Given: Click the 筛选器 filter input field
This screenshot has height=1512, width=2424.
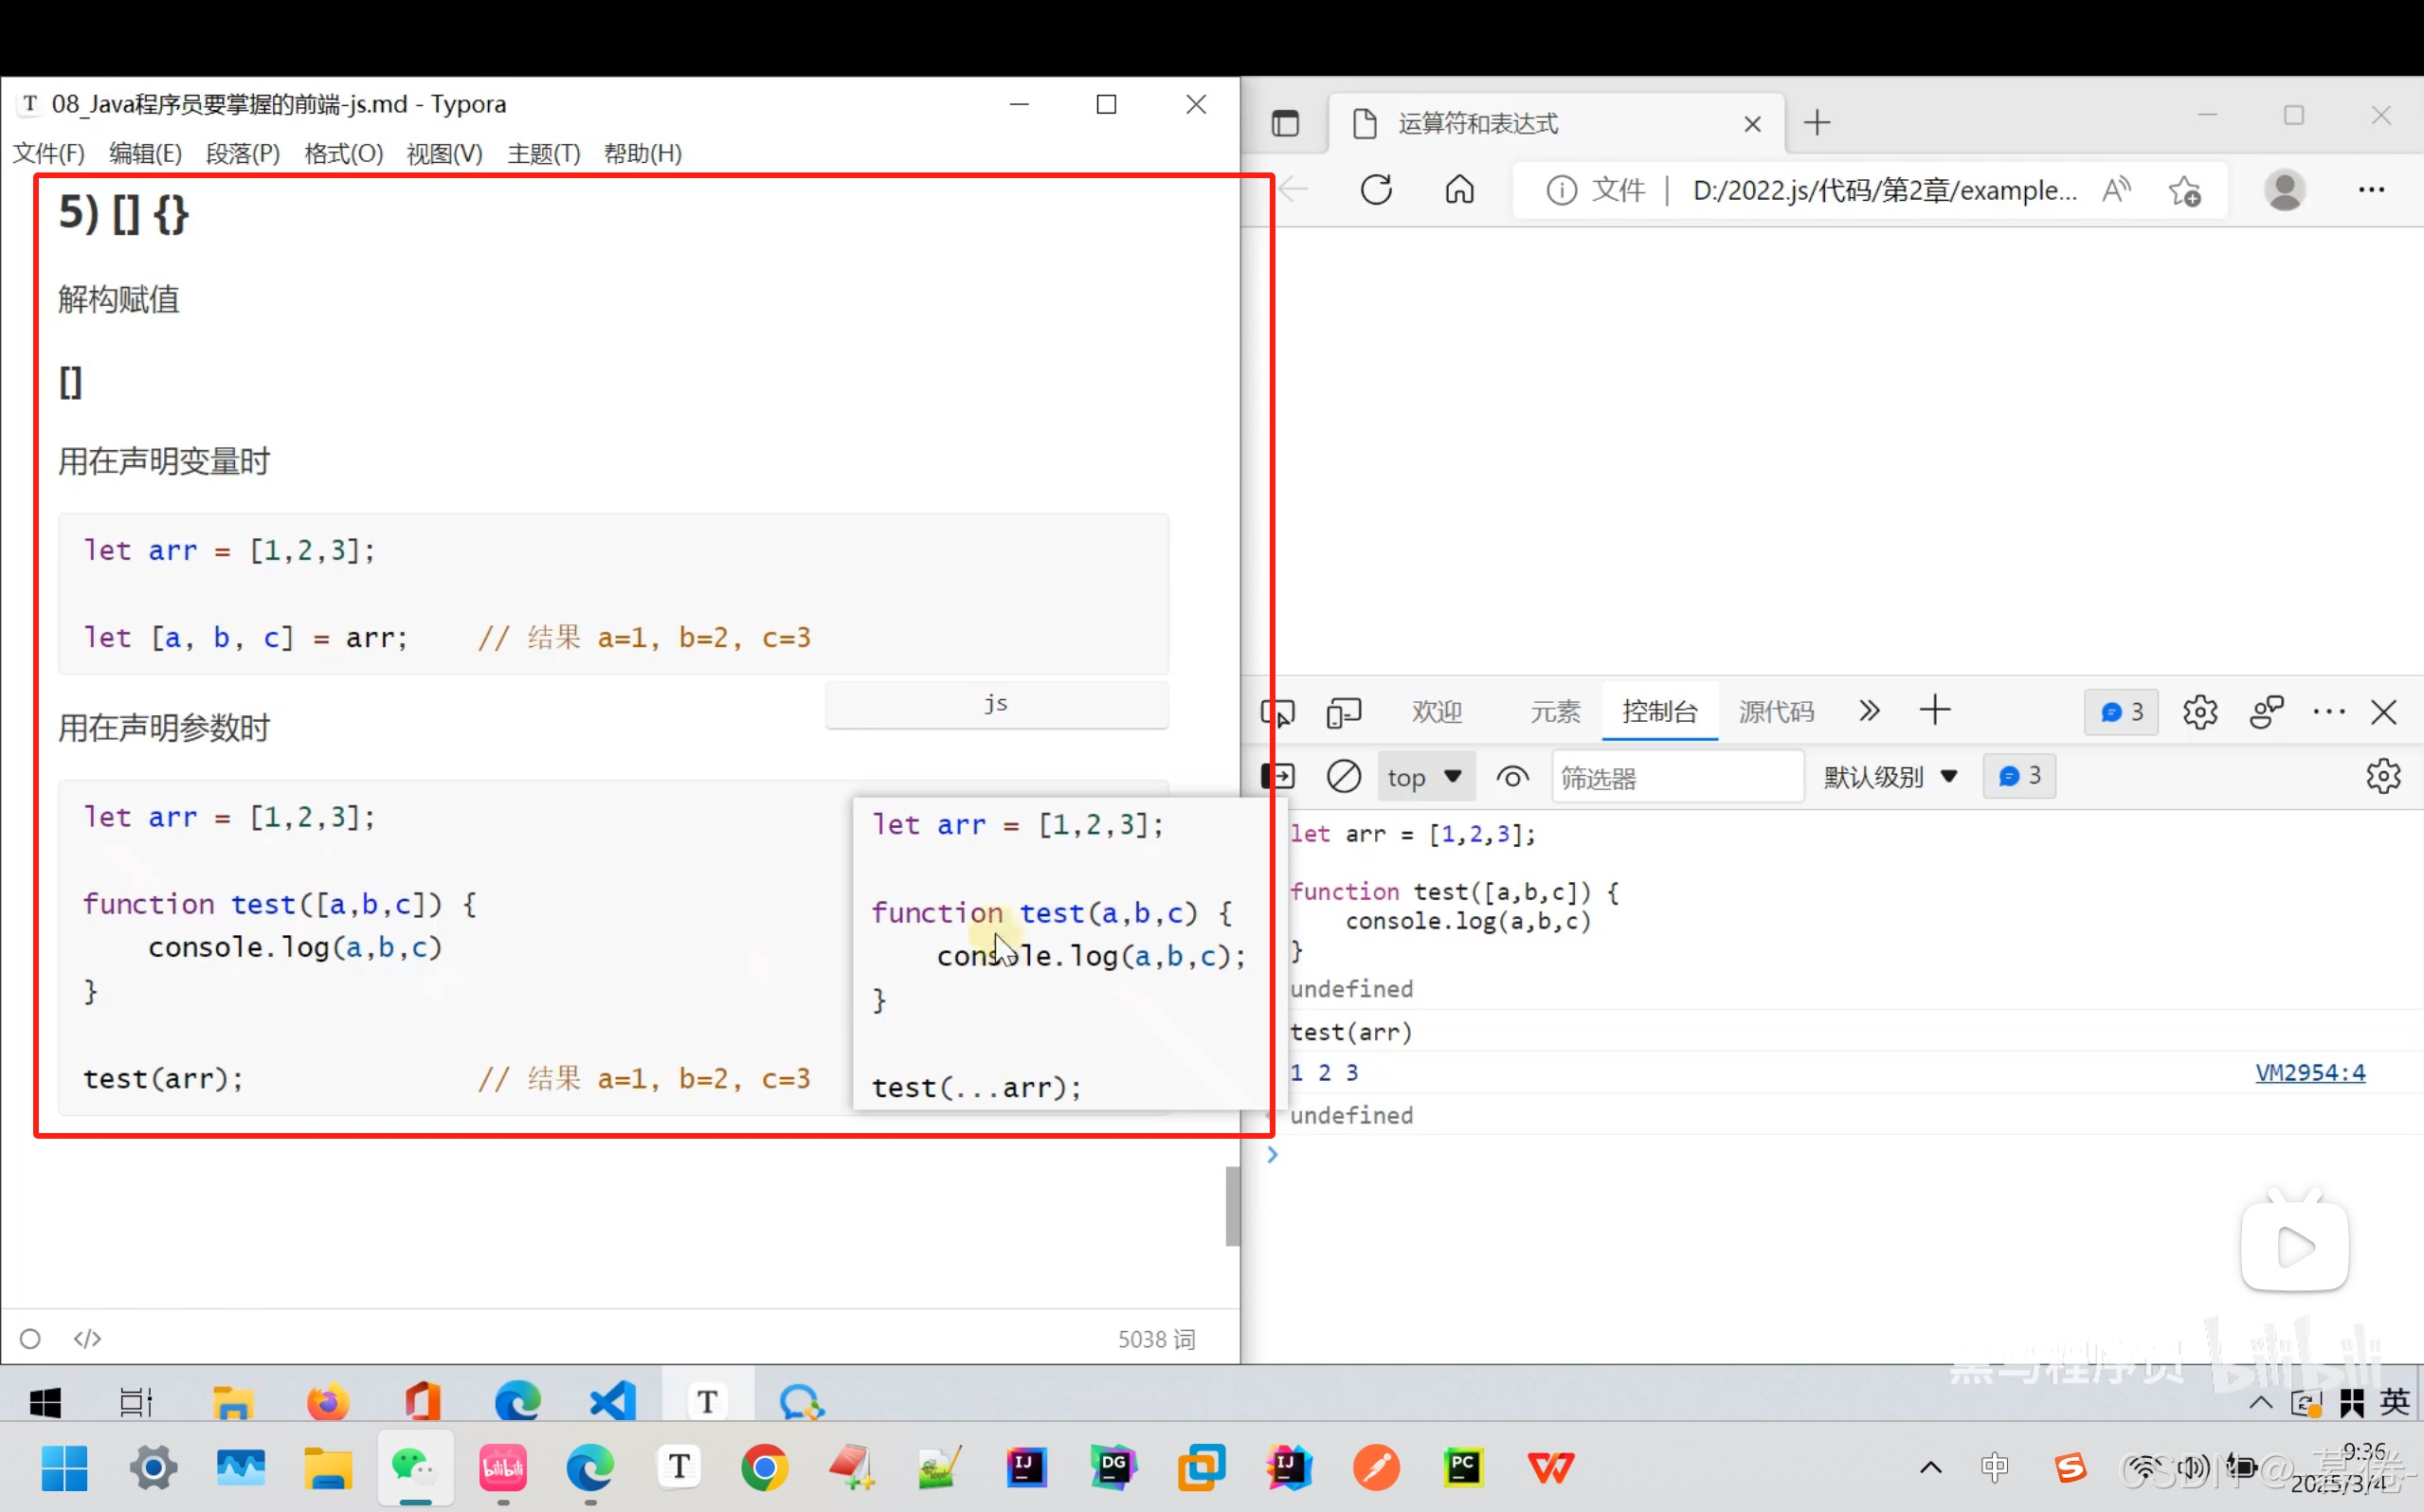Looking at the screenshot, I should click(1676, 777).
